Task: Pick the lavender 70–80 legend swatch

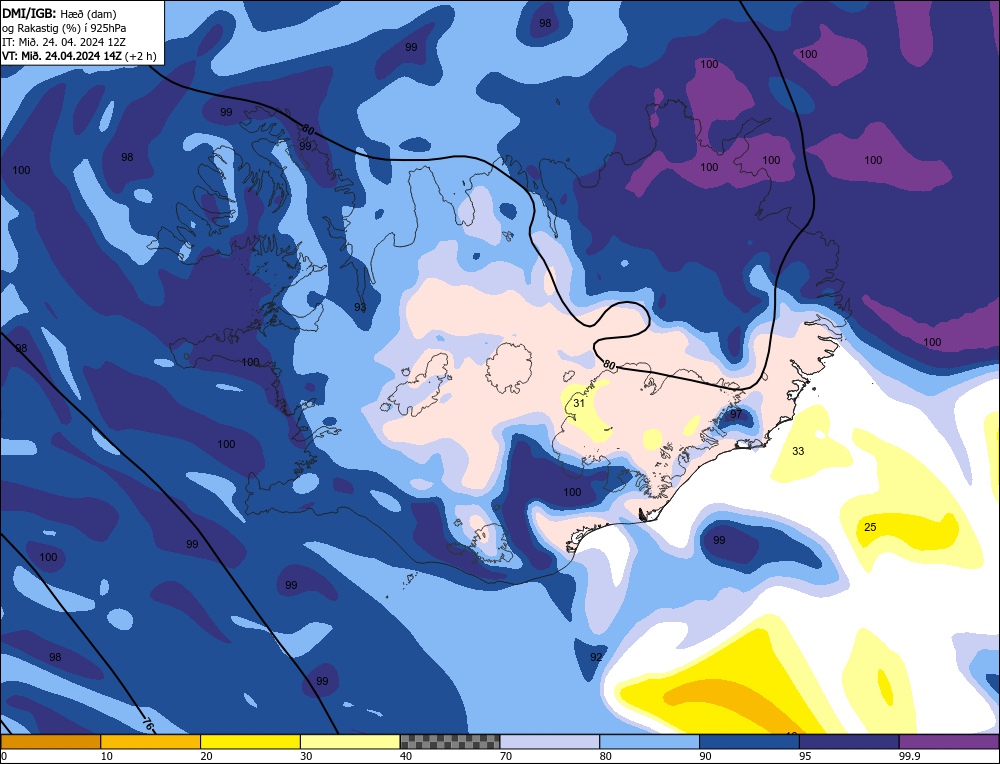Action: coord(550,742)
